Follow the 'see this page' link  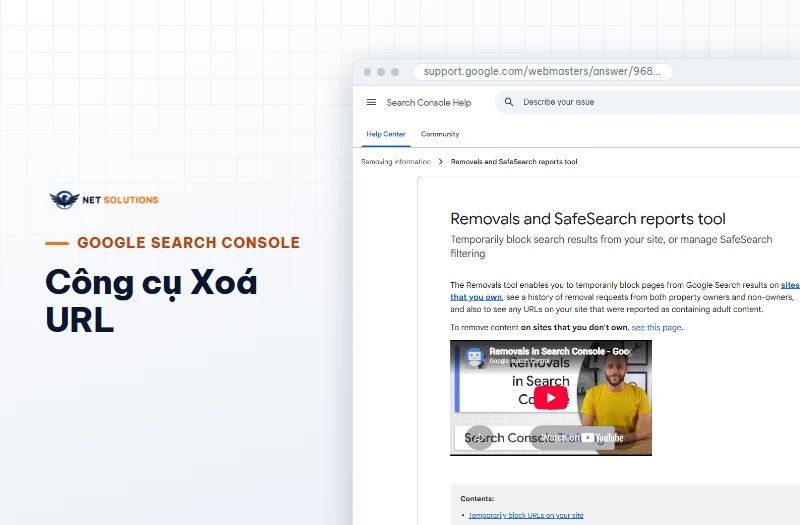click(656, 328)
